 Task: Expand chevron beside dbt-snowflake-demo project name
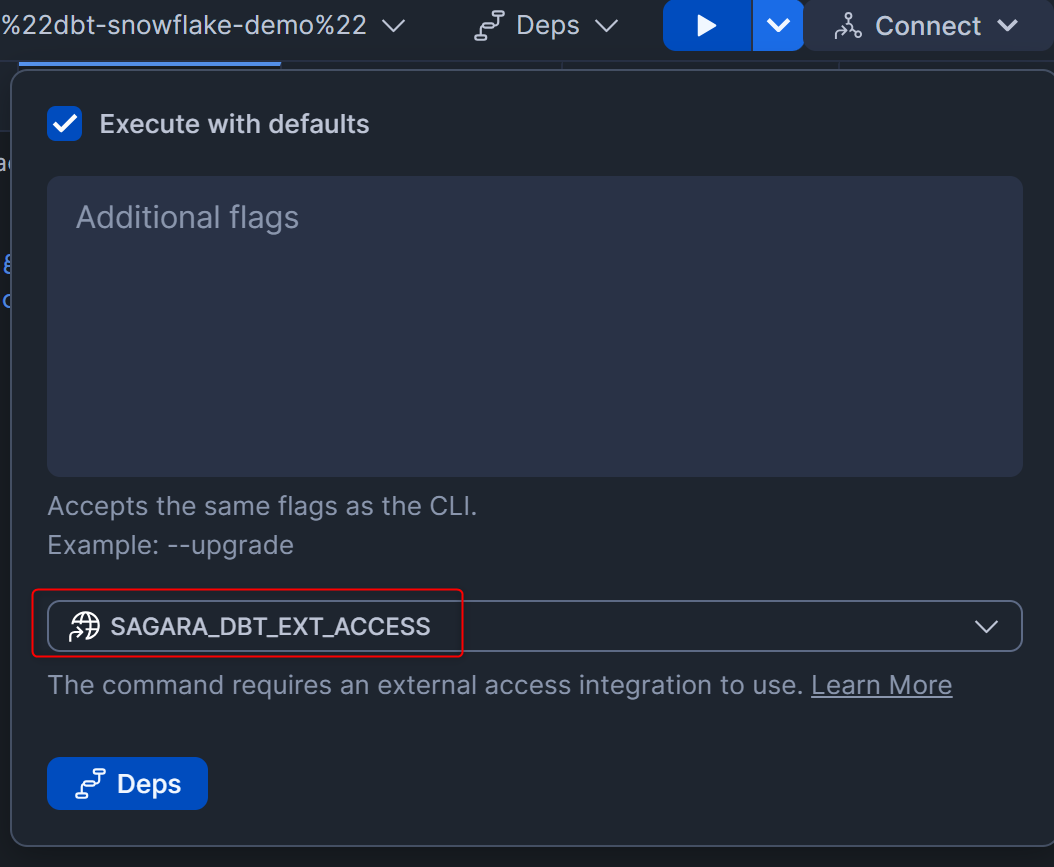tap(393, 26)
